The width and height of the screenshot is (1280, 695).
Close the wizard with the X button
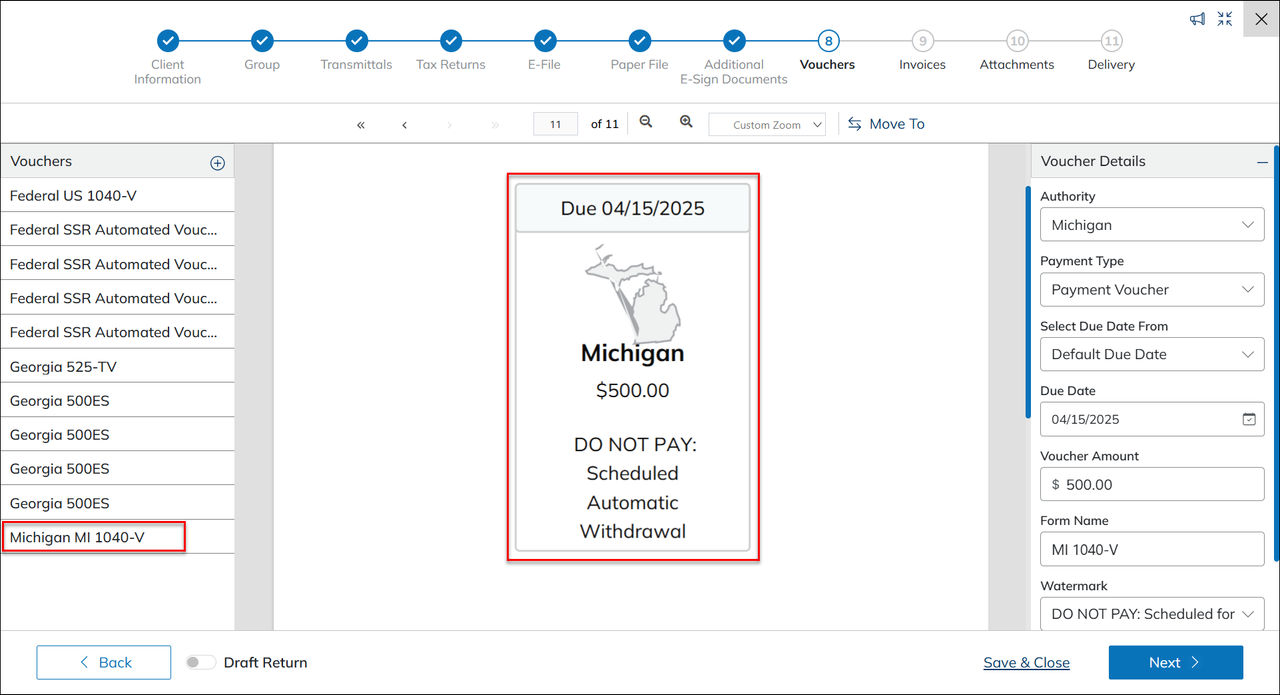(x=1261, y=19)
